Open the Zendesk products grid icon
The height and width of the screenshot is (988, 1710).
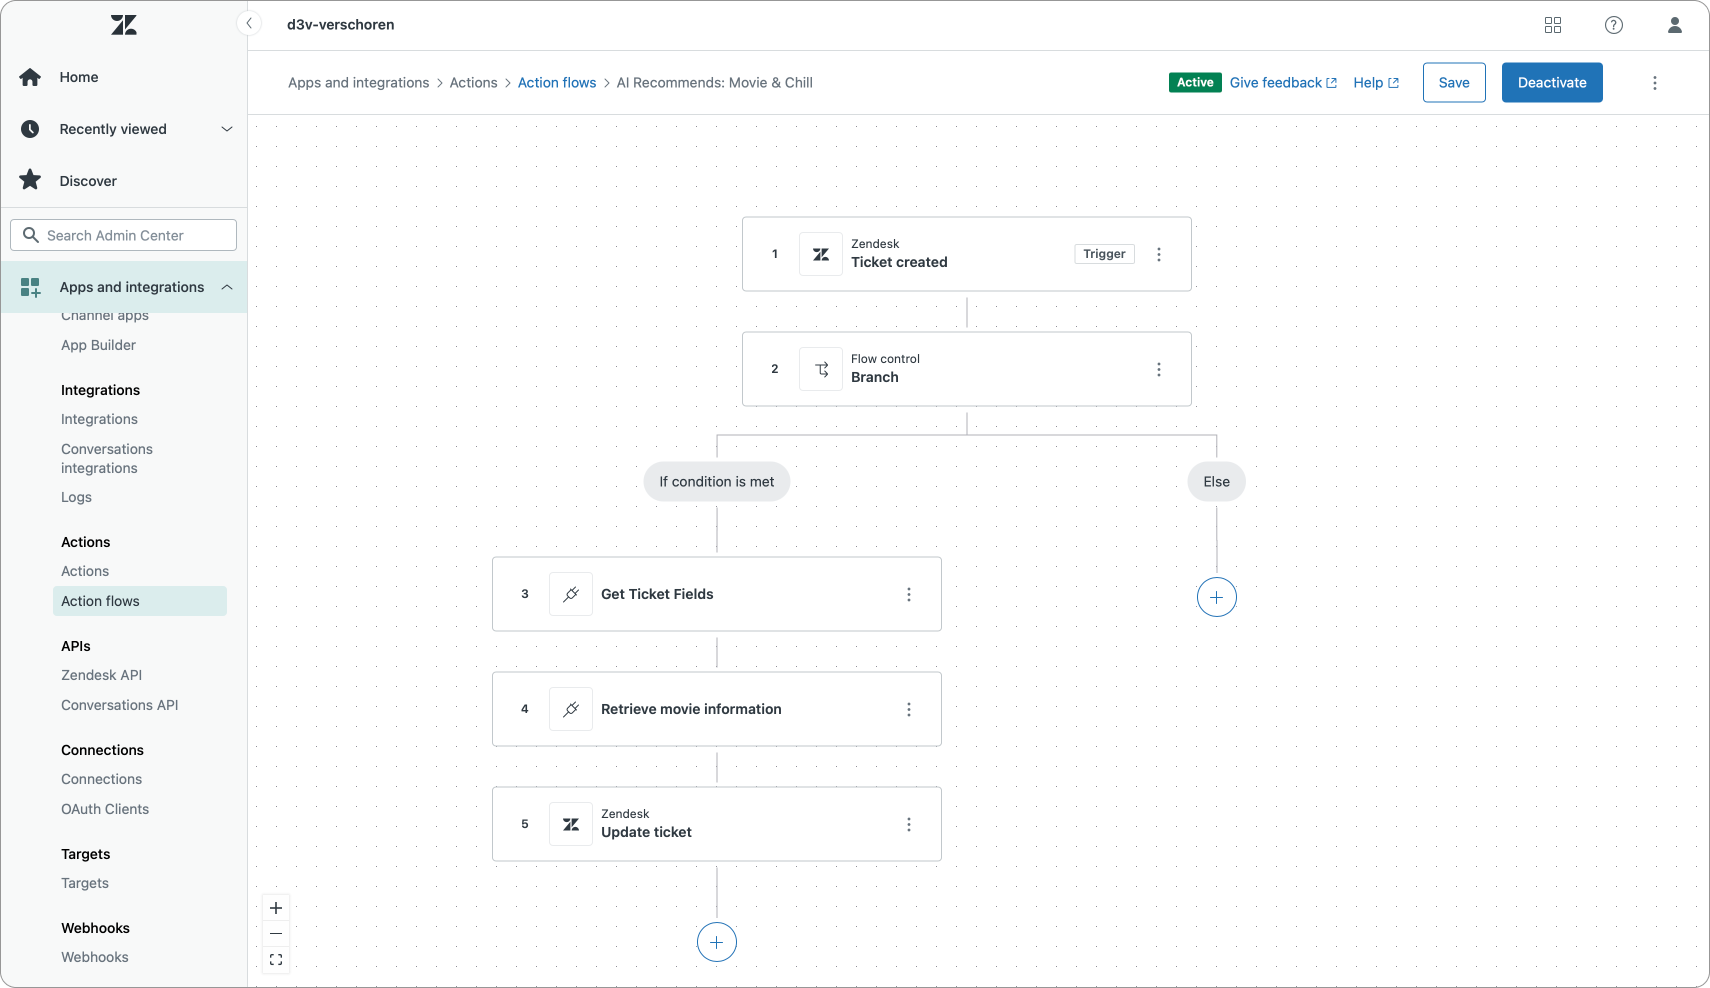click(1553, 25)
